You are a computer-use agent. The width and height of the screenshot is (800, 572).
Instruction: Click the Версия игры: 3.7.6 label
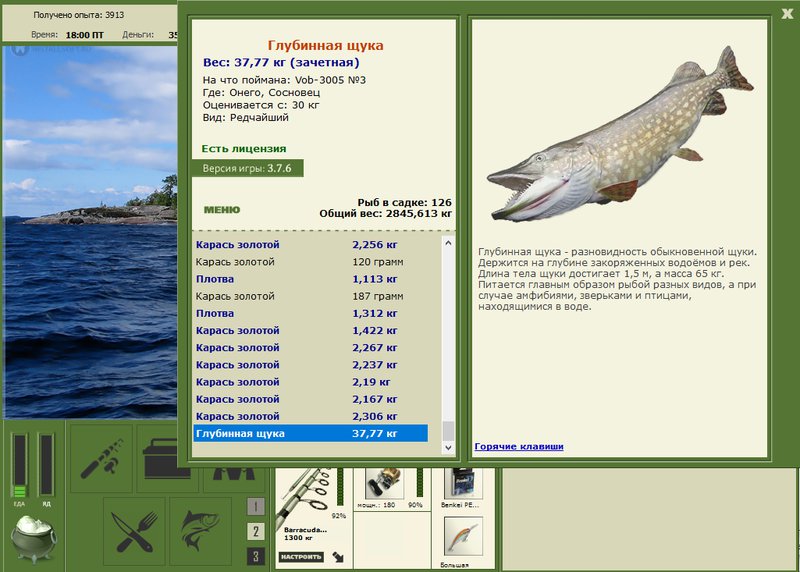coord(247,168)
